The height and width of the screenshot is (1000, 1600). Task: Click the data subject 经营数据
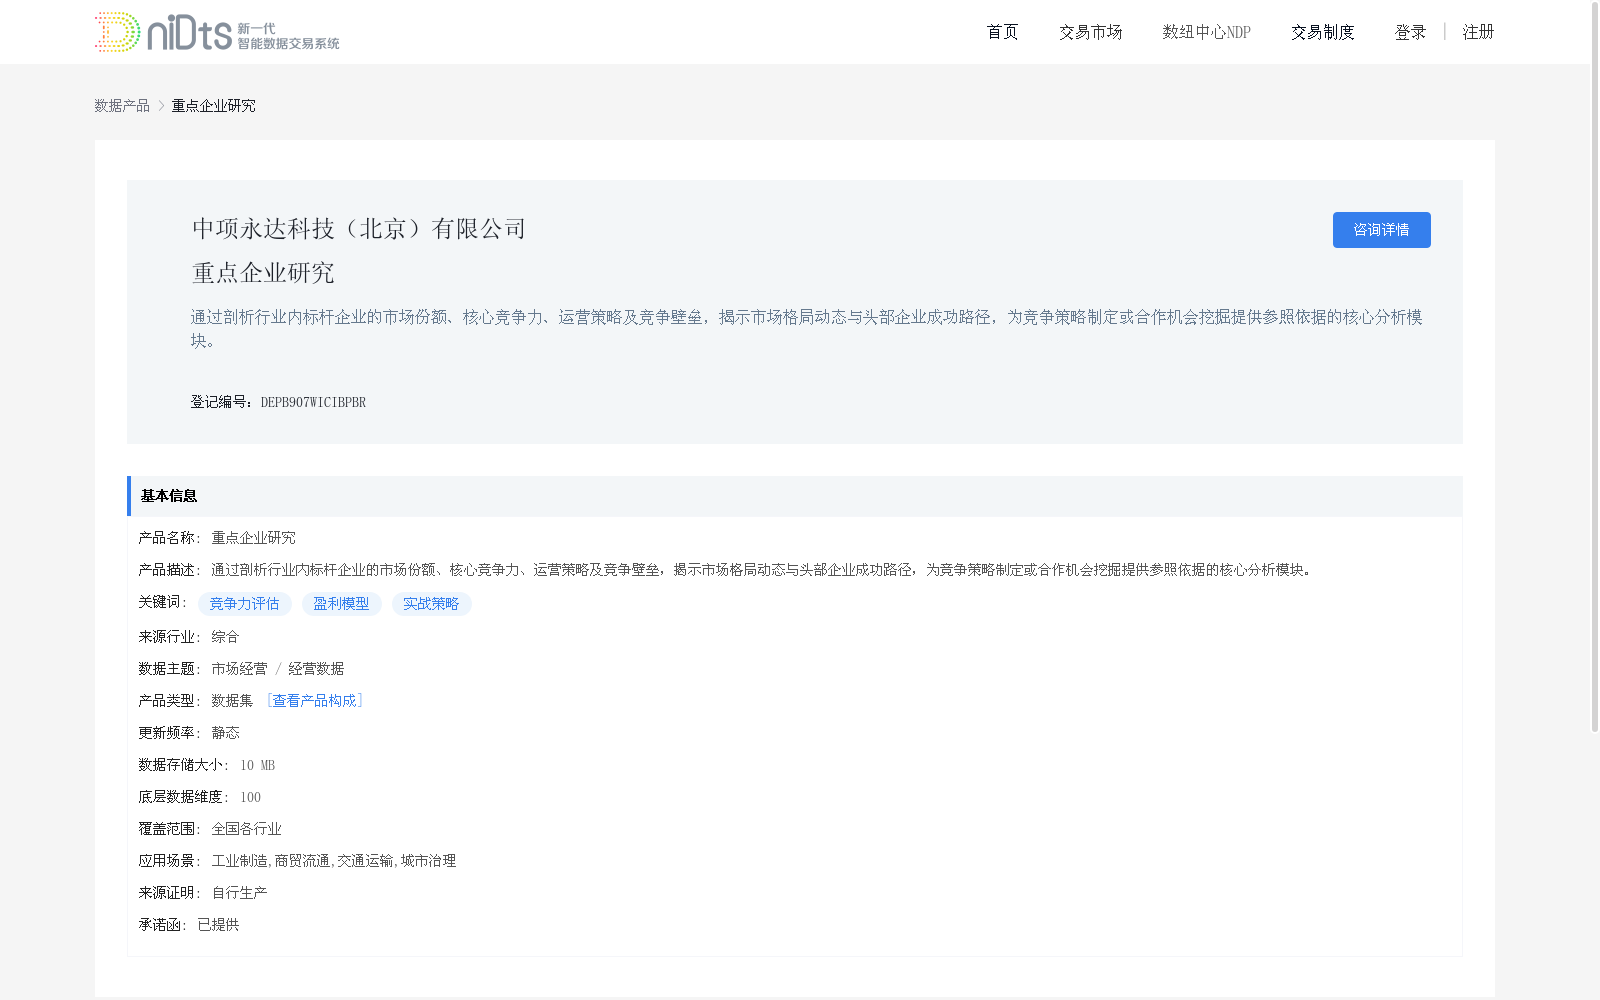[316, 669]
